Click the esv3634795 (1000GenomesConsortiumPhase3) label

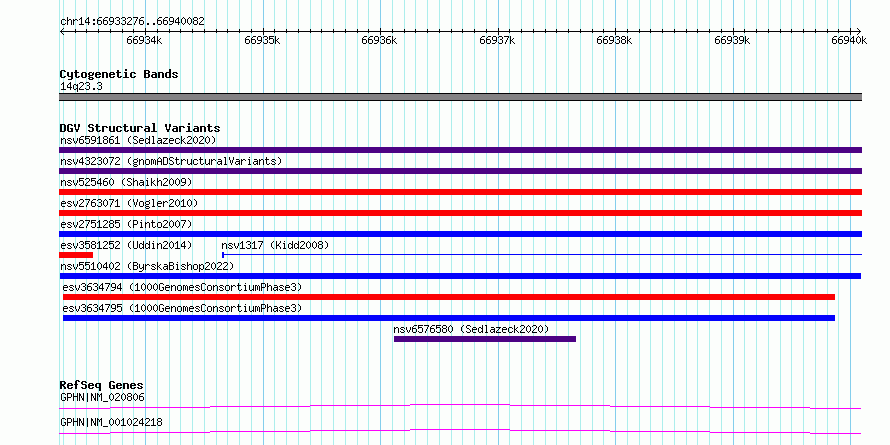coord(182,308)
